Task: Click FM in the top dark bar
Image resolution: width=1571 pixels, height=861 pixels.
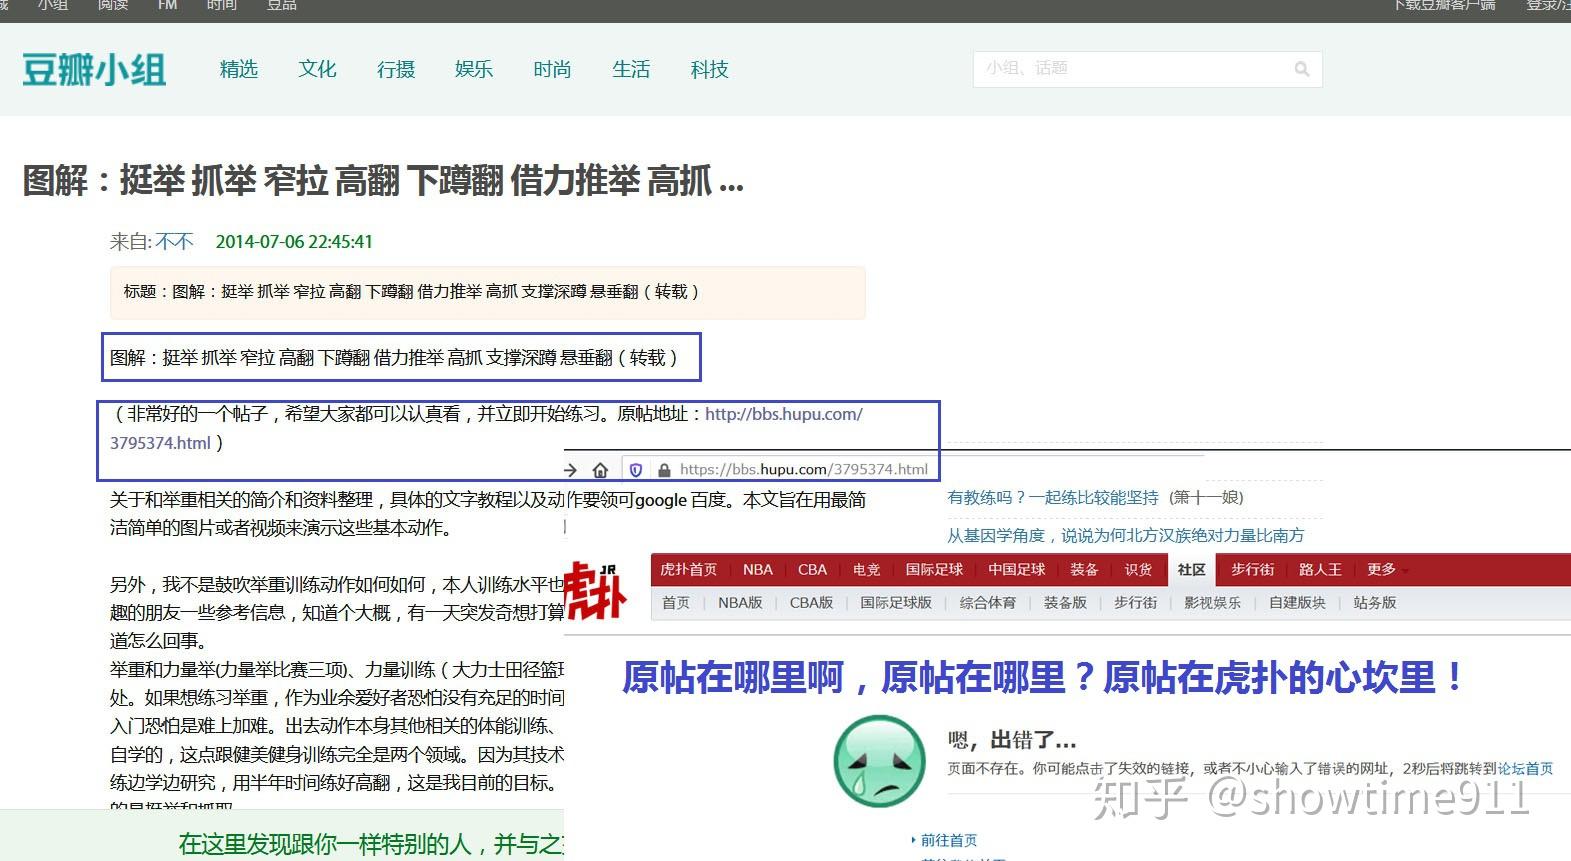Action: [x=167, y=5]
